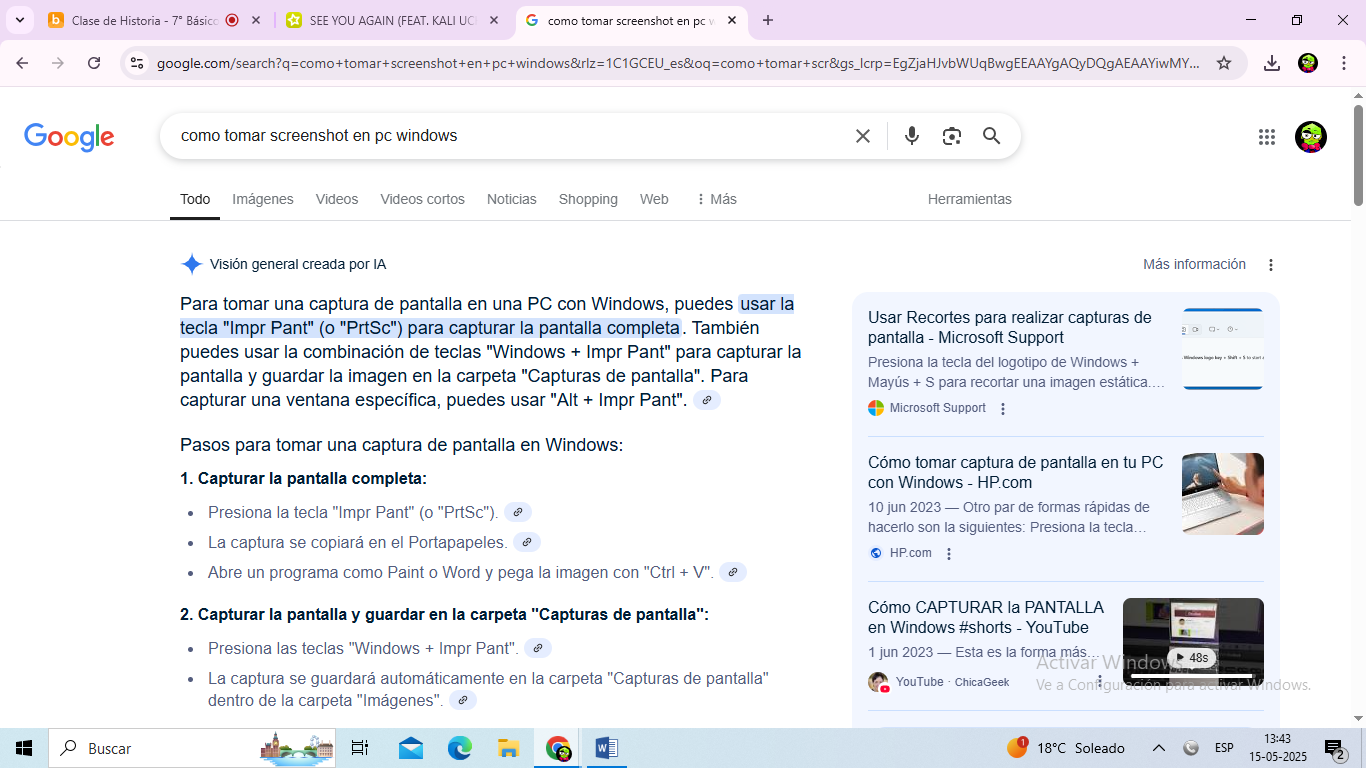Open more options for Microsoft Support result
1366x768 pixels.
pyautogui.click(x=1003, y=408)
